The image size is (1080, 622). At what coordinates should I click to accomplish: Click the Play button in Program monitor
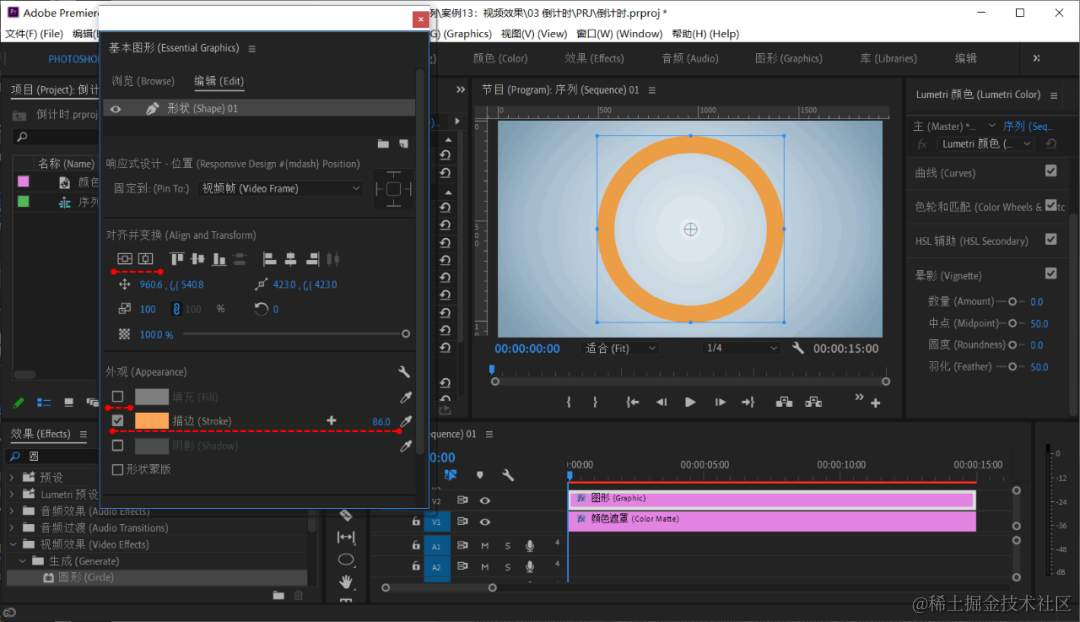(x=690, y=402)
